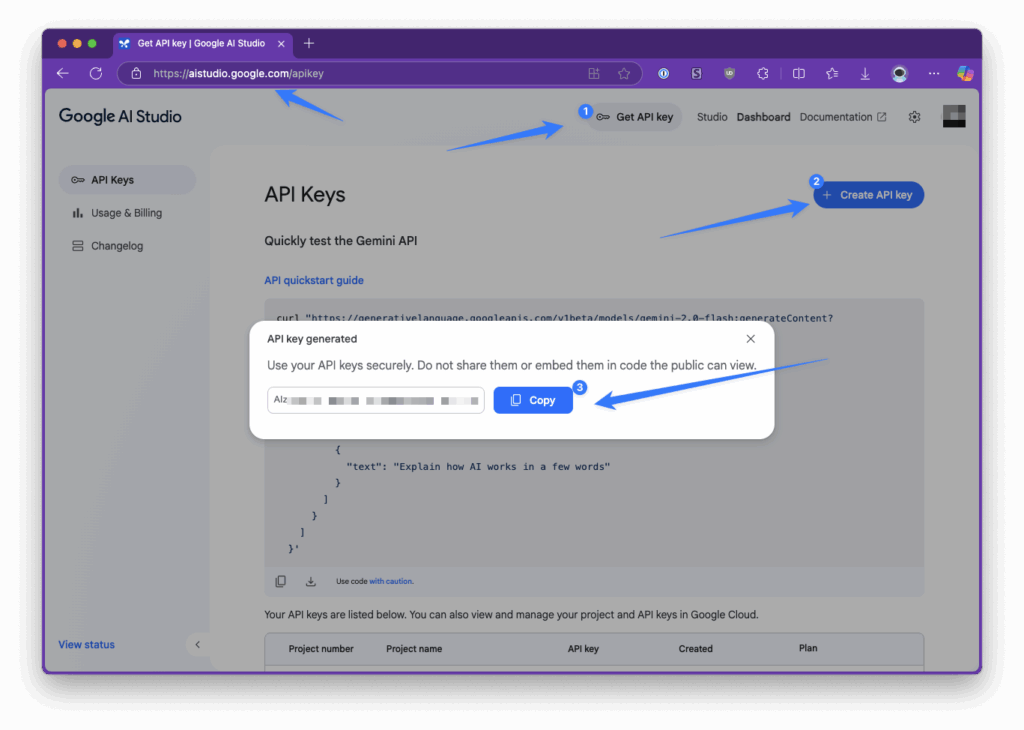Click the API key column header

point(583,648)
